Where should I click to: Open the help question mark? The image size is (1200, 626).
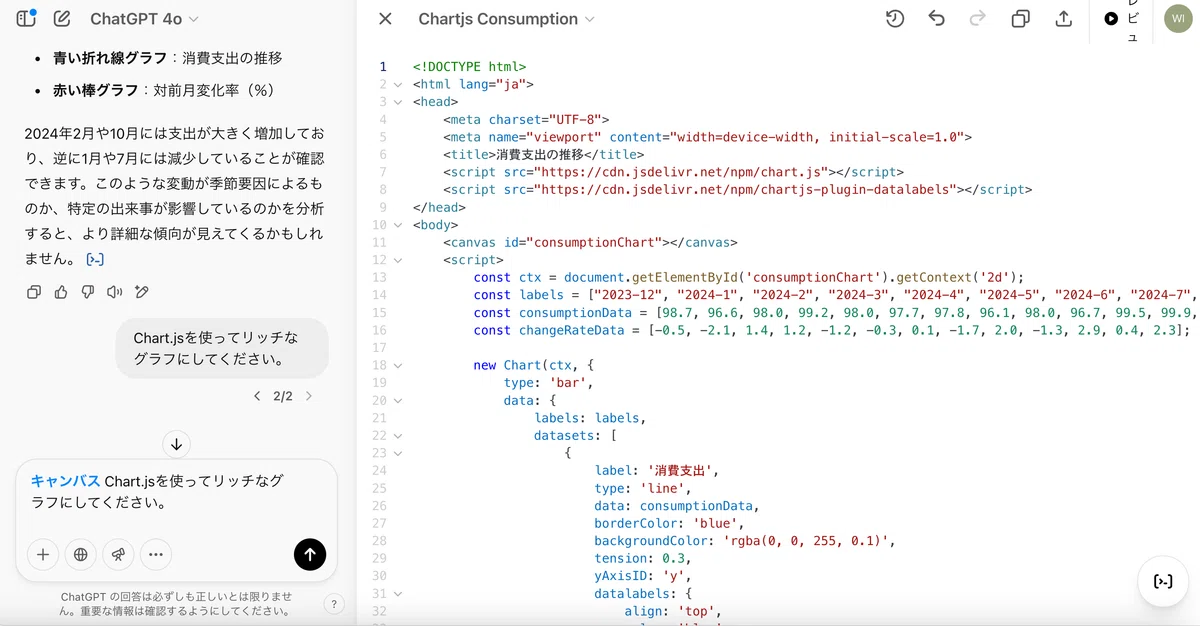335,604
